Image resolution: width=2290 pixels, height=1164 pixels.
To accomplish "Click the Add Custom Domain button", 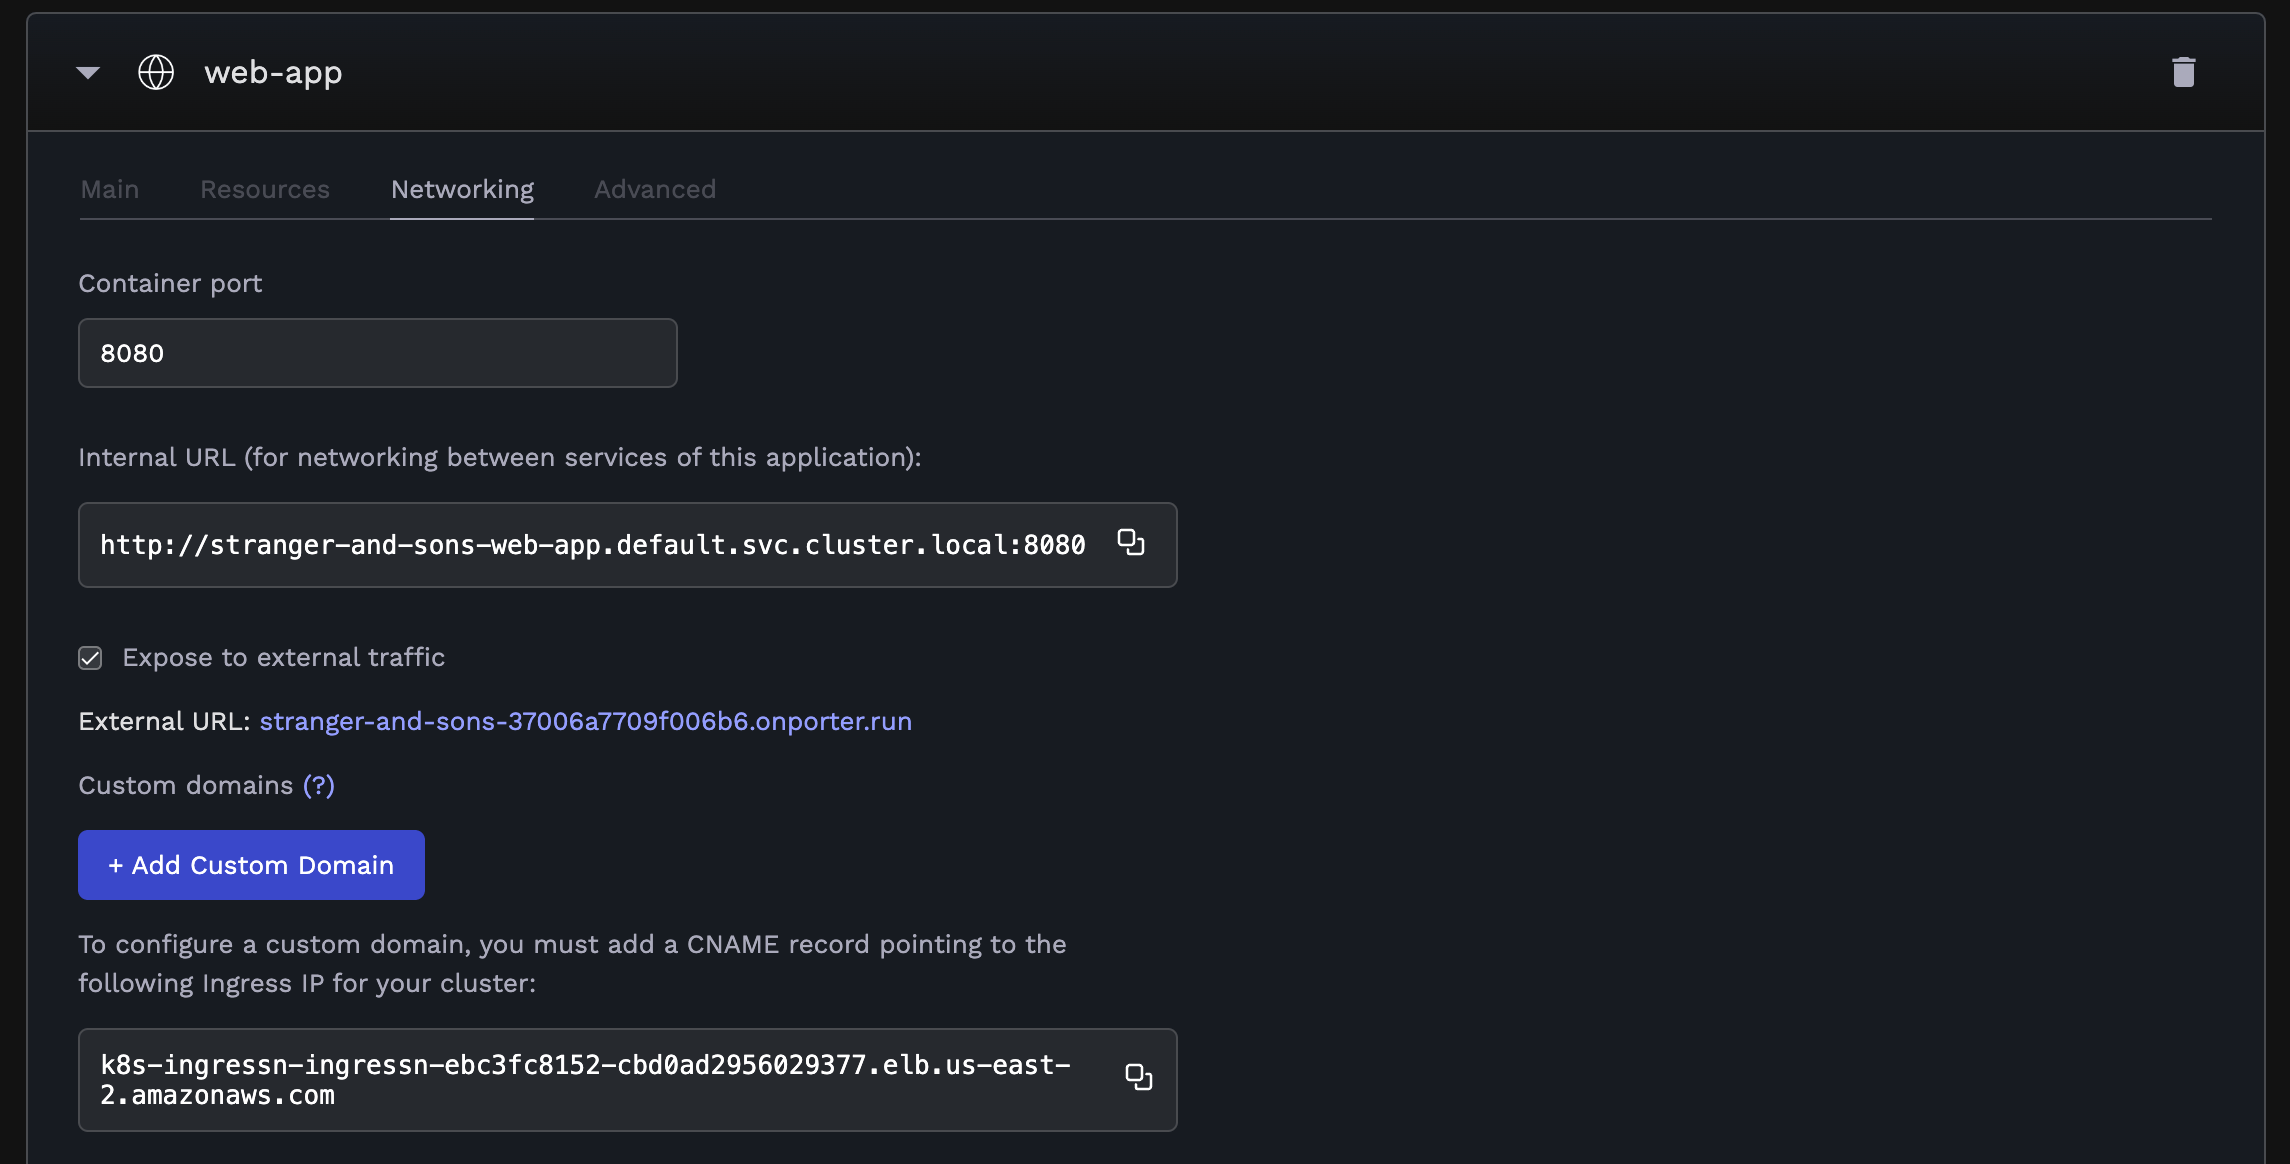I will click(x=250, y=864).
